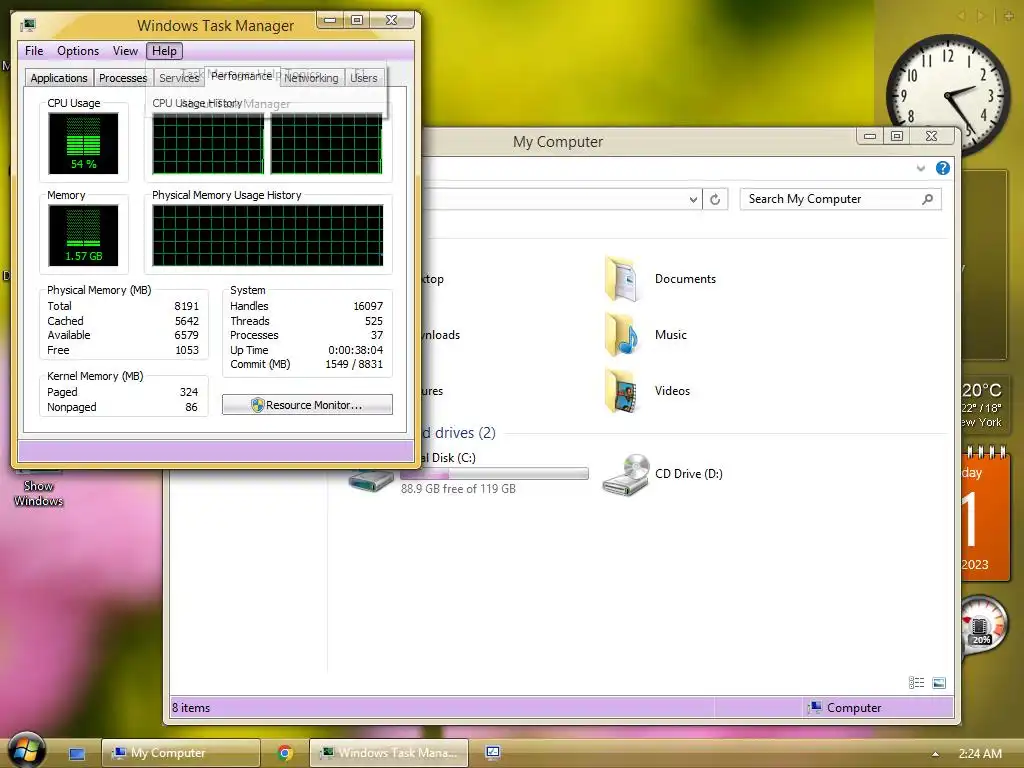This screenshot has width=1024, height=768.
Task: Open the File menu in Task Manager
Action: pyautogui.click(x=34, y=51)
